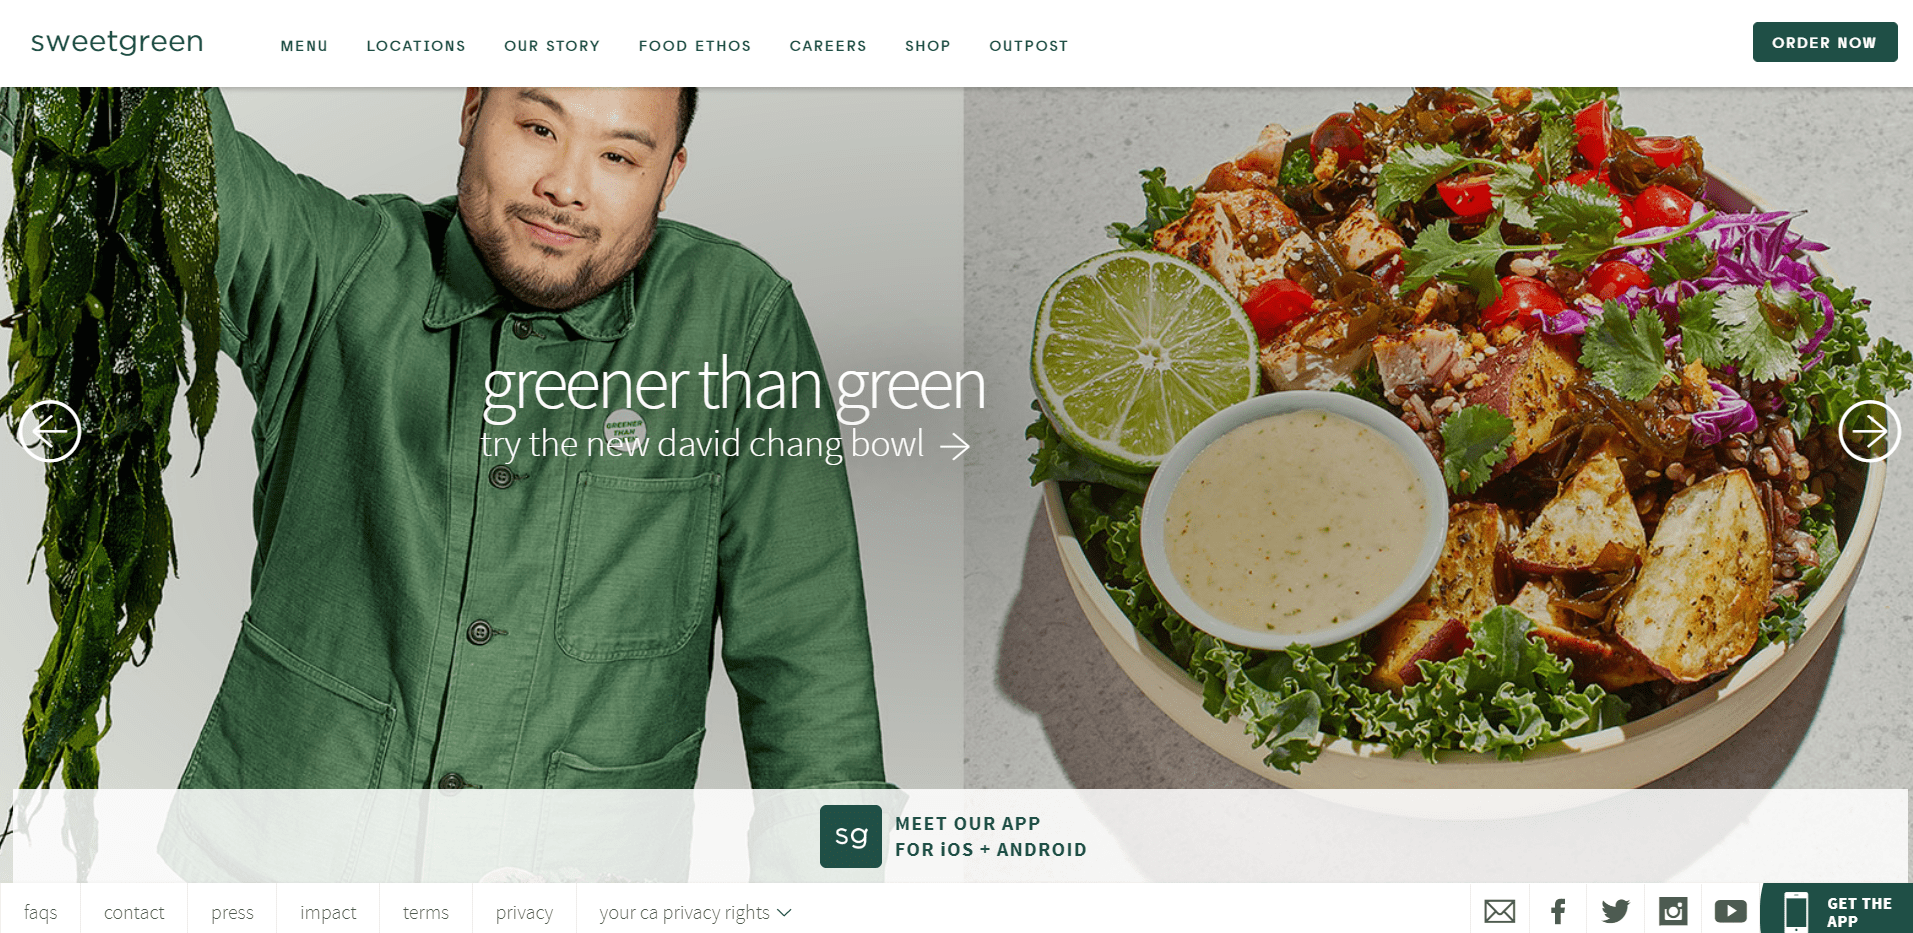Open the Food Ethos page
The height and width of the screenshot is (933, 1913).
pyautogui.click(x=695, y=46)
